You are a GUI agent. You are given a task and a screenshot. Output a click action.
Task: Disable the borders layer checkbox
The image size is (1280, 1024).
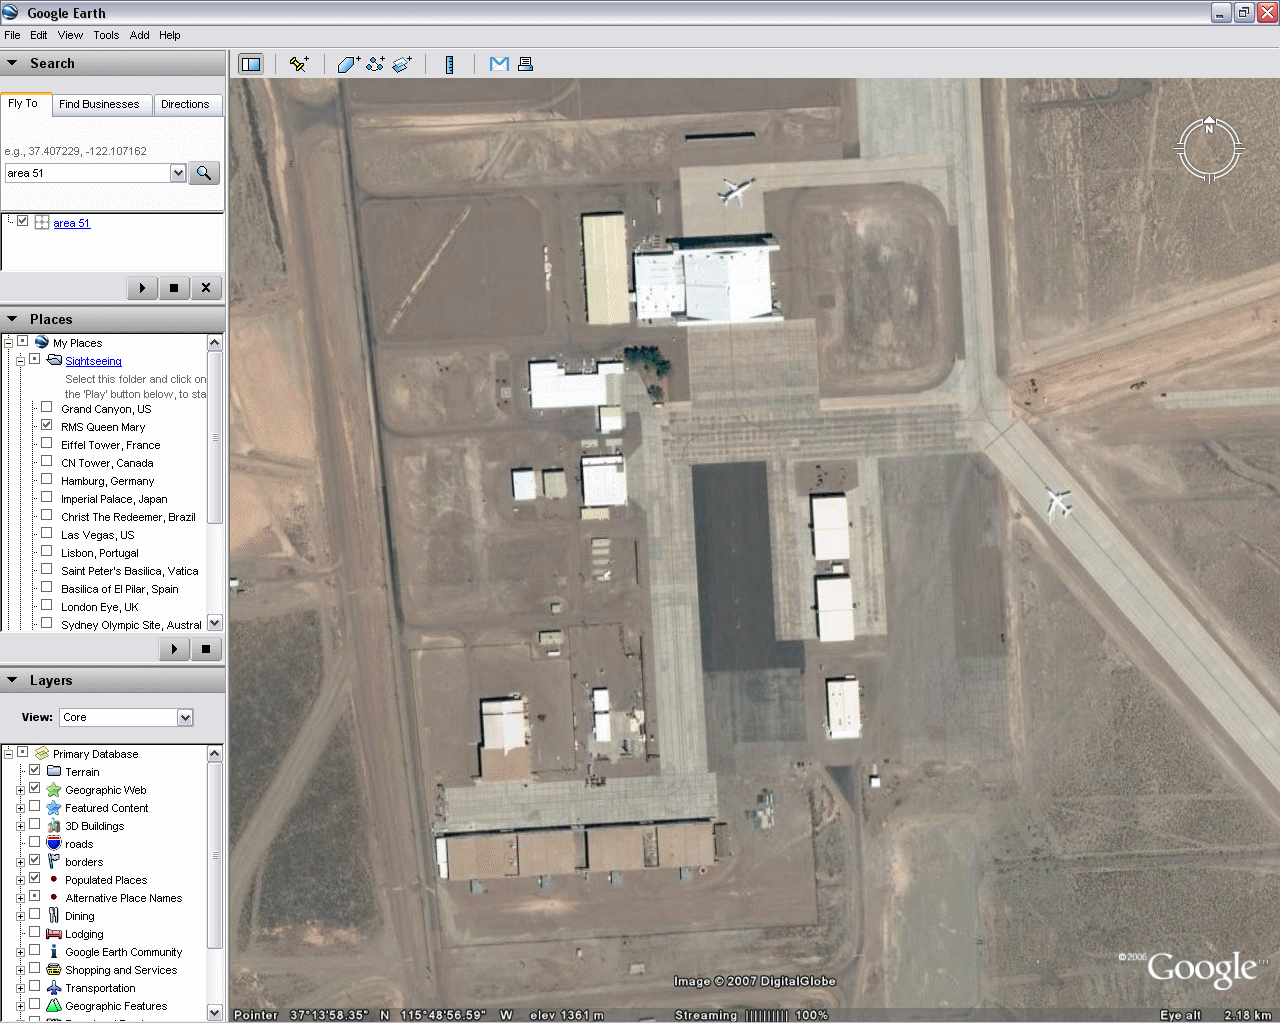[34, 860]
